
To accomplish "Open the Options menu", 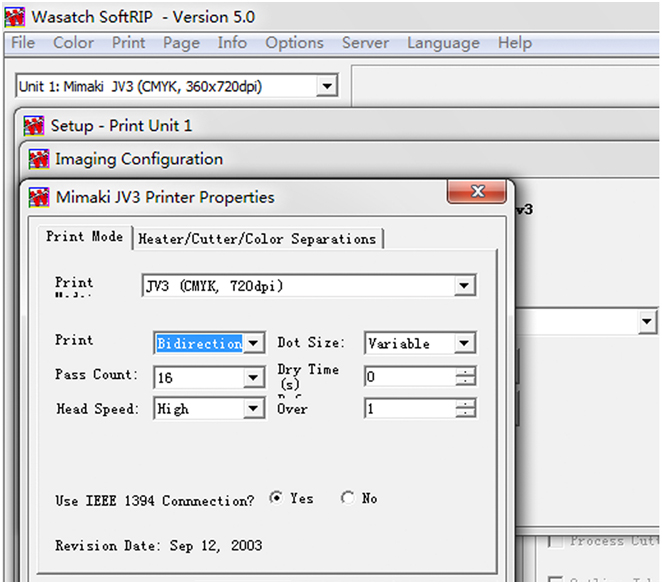I will click(294, 43).
